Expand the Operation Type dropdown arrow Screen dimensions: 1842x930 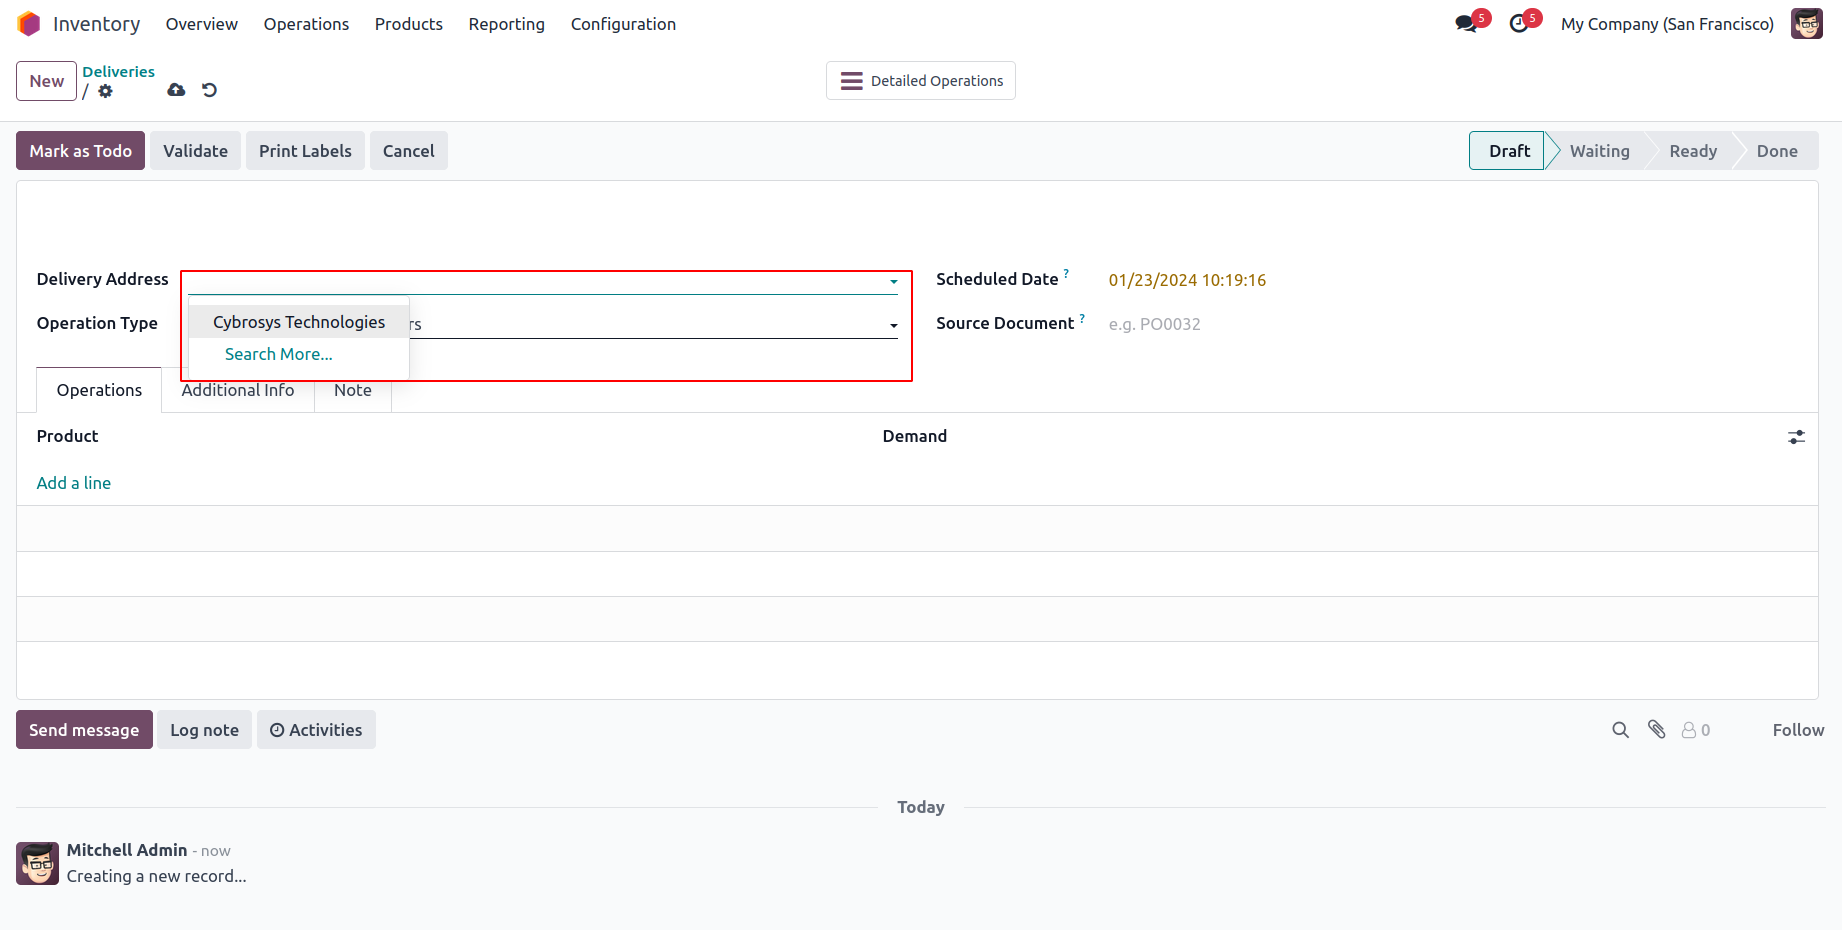[x=894, y=326]
